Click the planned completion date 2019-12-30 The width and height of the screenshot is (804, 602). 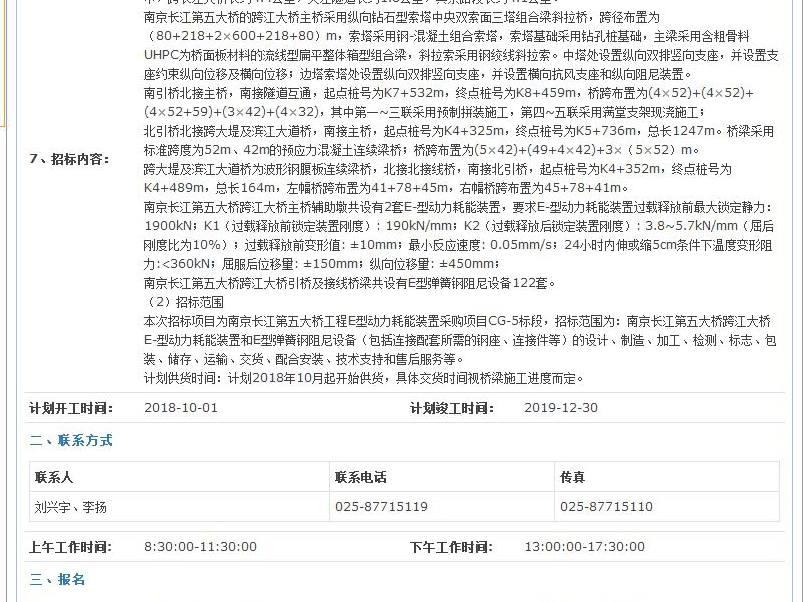[560, 408]
